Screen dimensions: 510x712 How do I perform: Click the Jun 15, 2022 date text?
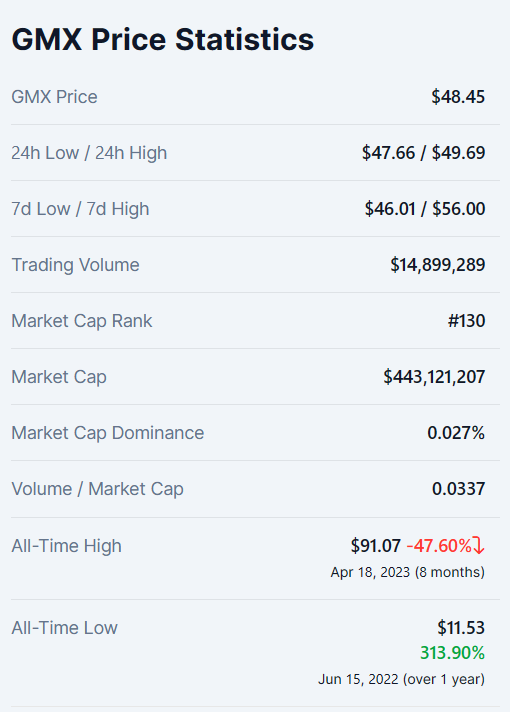click(x=358, y=679)
